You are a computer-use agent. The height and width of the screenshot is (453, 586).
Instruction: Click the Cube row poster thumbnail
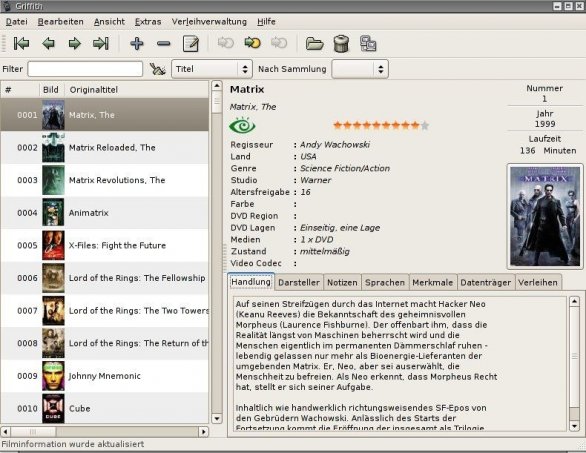click(x=53, y=408)
